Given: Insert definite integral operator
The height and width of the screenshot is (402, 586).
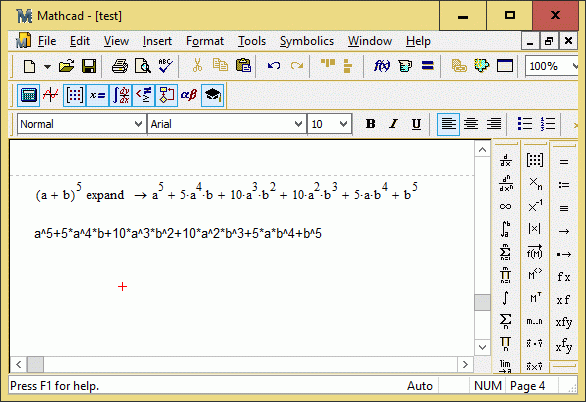Looking at the screenshot, I should pos(505,229).
